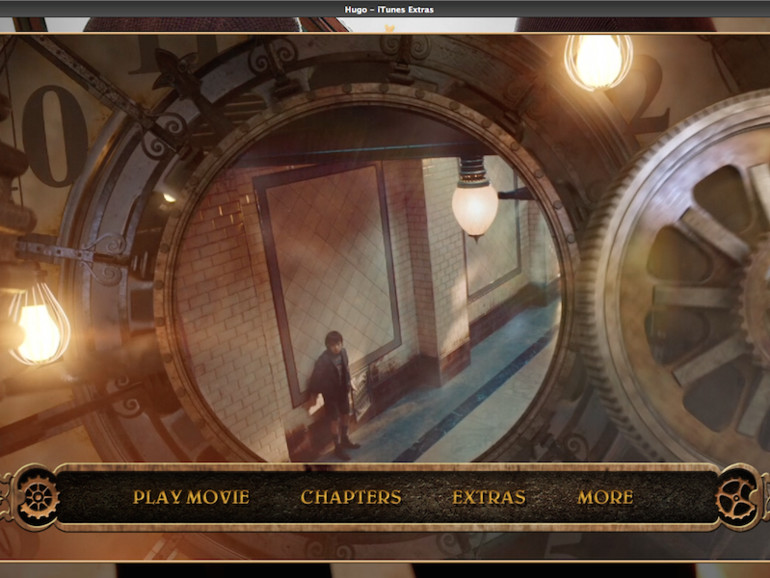Image resolution: width=770 pixels, height=578 pixels.
Task: Click the boy in the circular movie preview
Action: tap(334, 395)
